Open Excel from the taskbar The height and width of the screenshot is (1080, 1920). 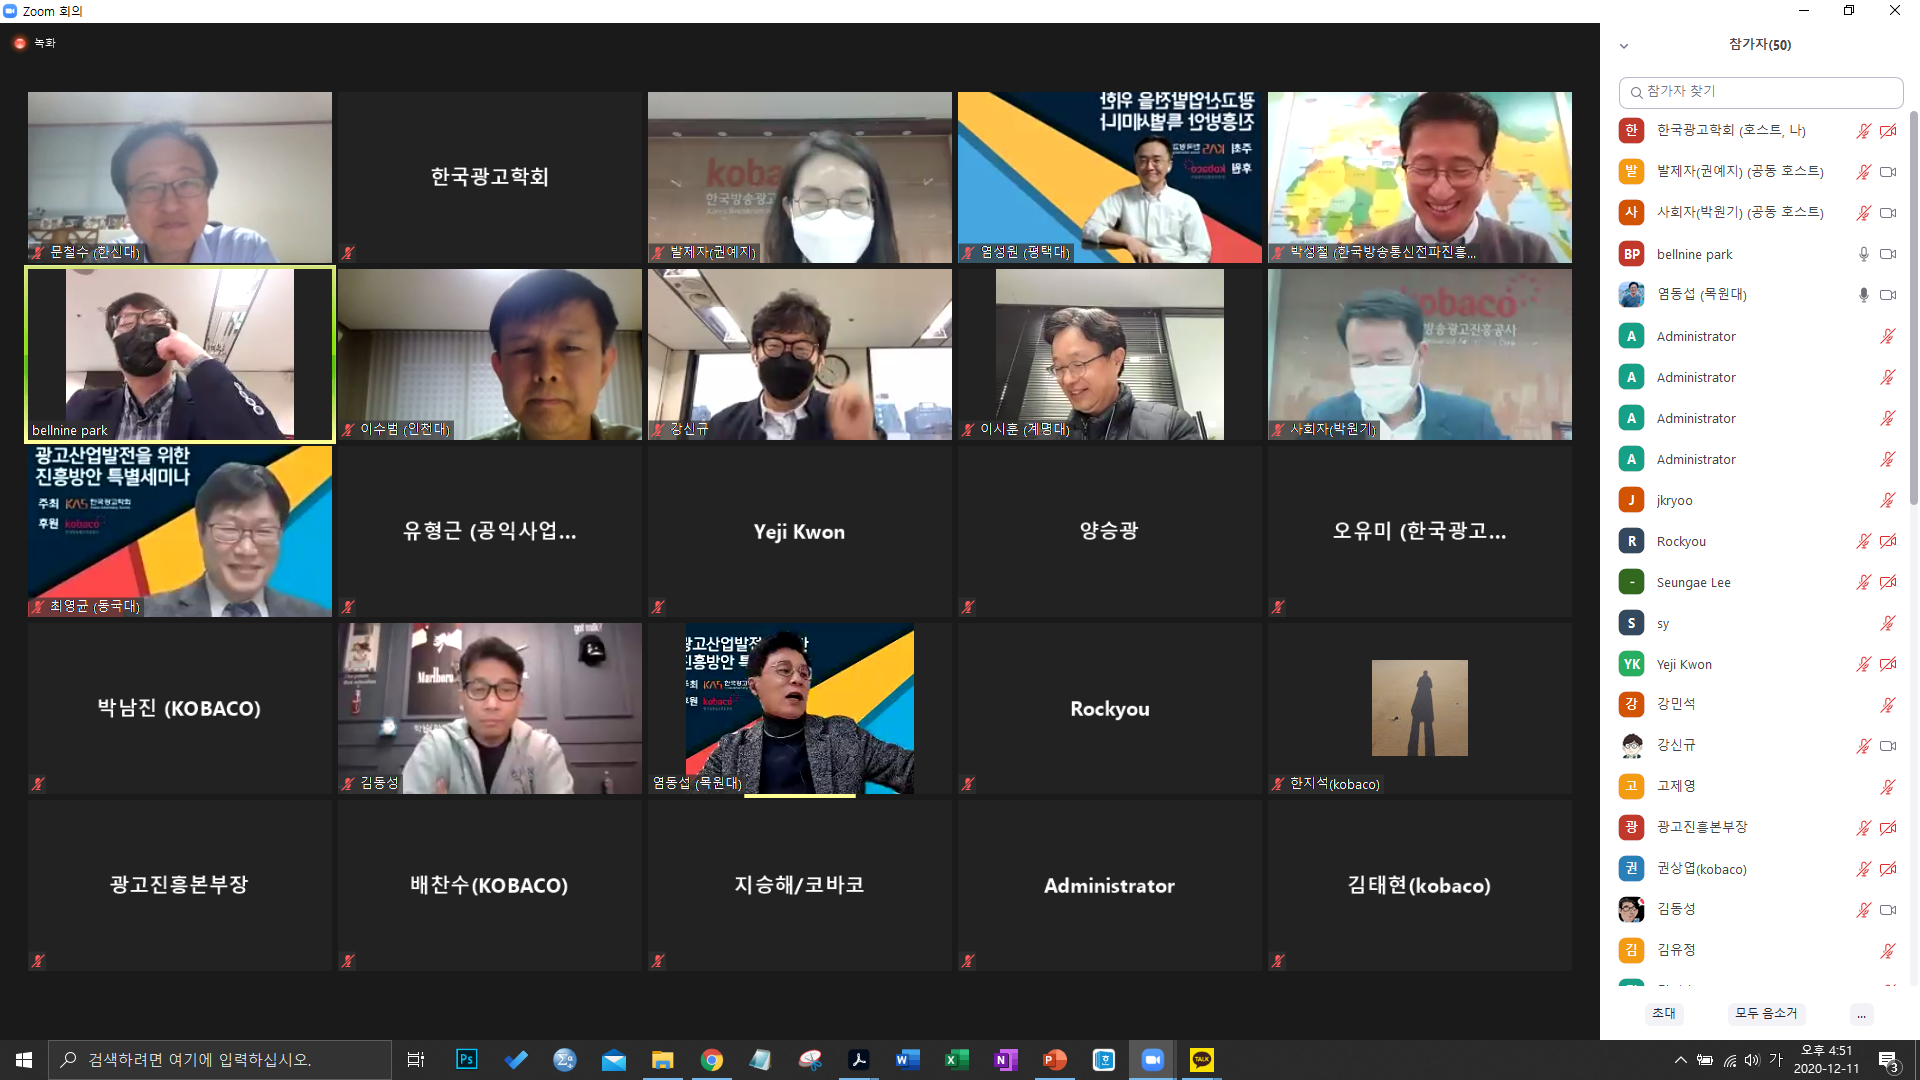[x=956, y=1060]
